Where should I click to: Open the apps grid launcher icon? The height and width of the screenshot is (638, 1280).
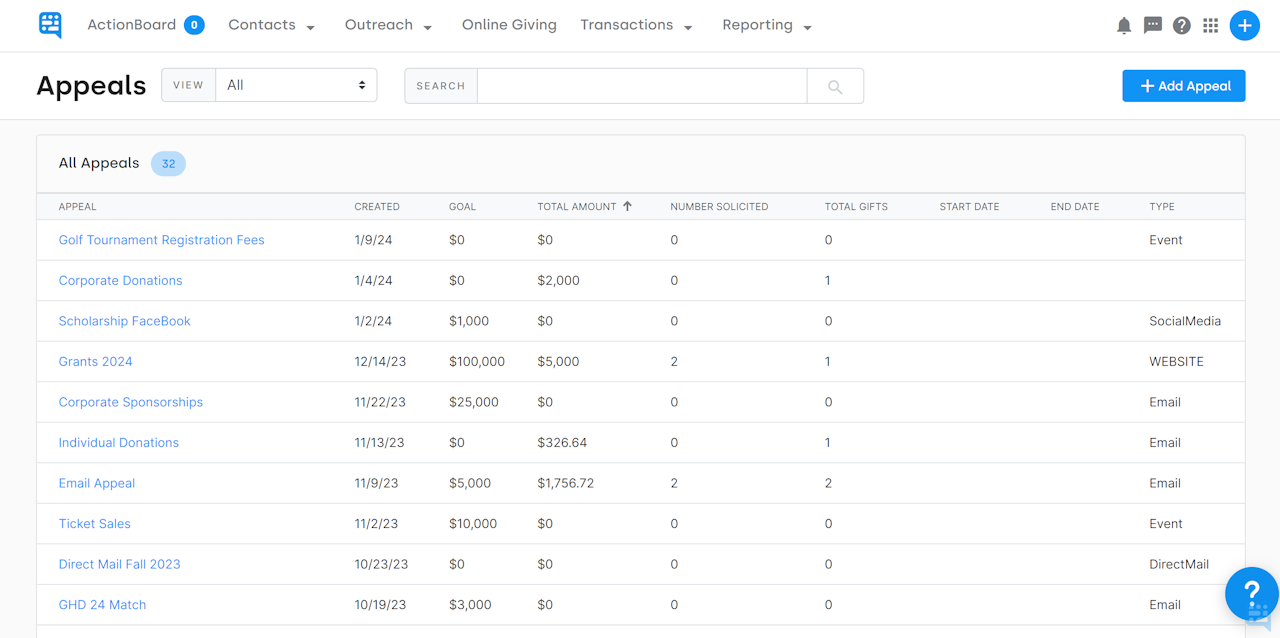(x=1211, y=26)
